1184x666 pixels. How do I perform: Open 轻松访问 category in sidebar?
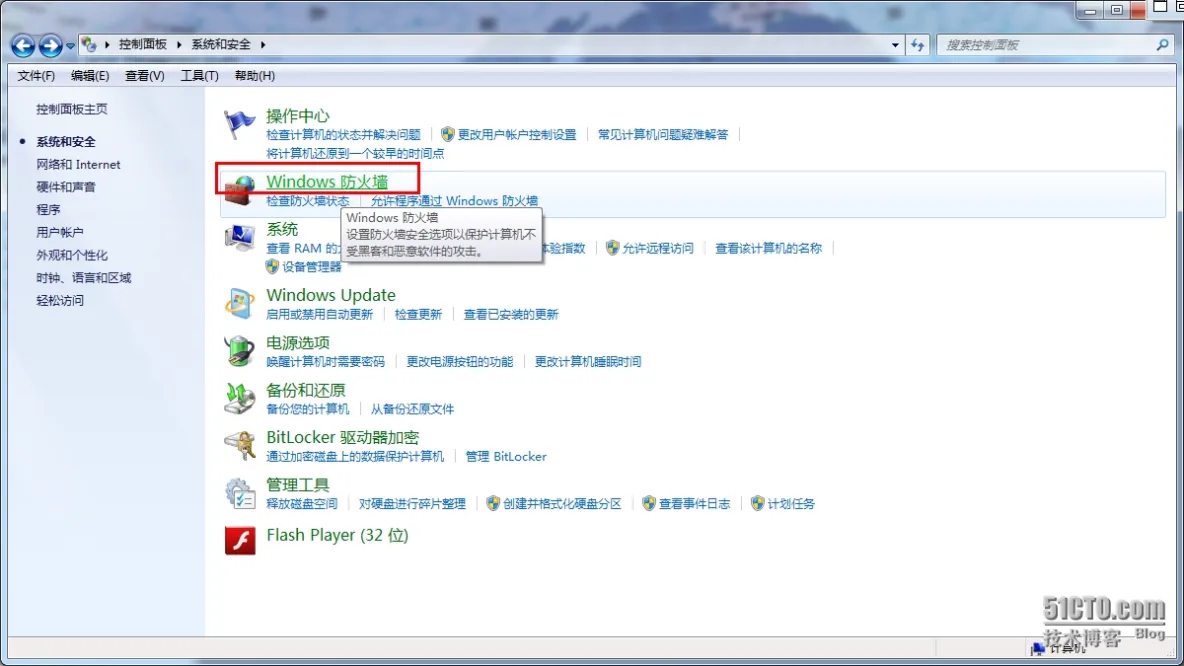60,300
